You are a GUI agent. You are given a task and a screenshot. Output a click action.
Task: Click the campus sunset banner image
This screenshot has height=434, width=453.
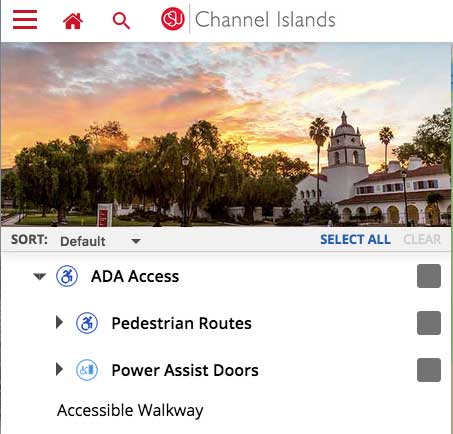(x=226, y=134)
